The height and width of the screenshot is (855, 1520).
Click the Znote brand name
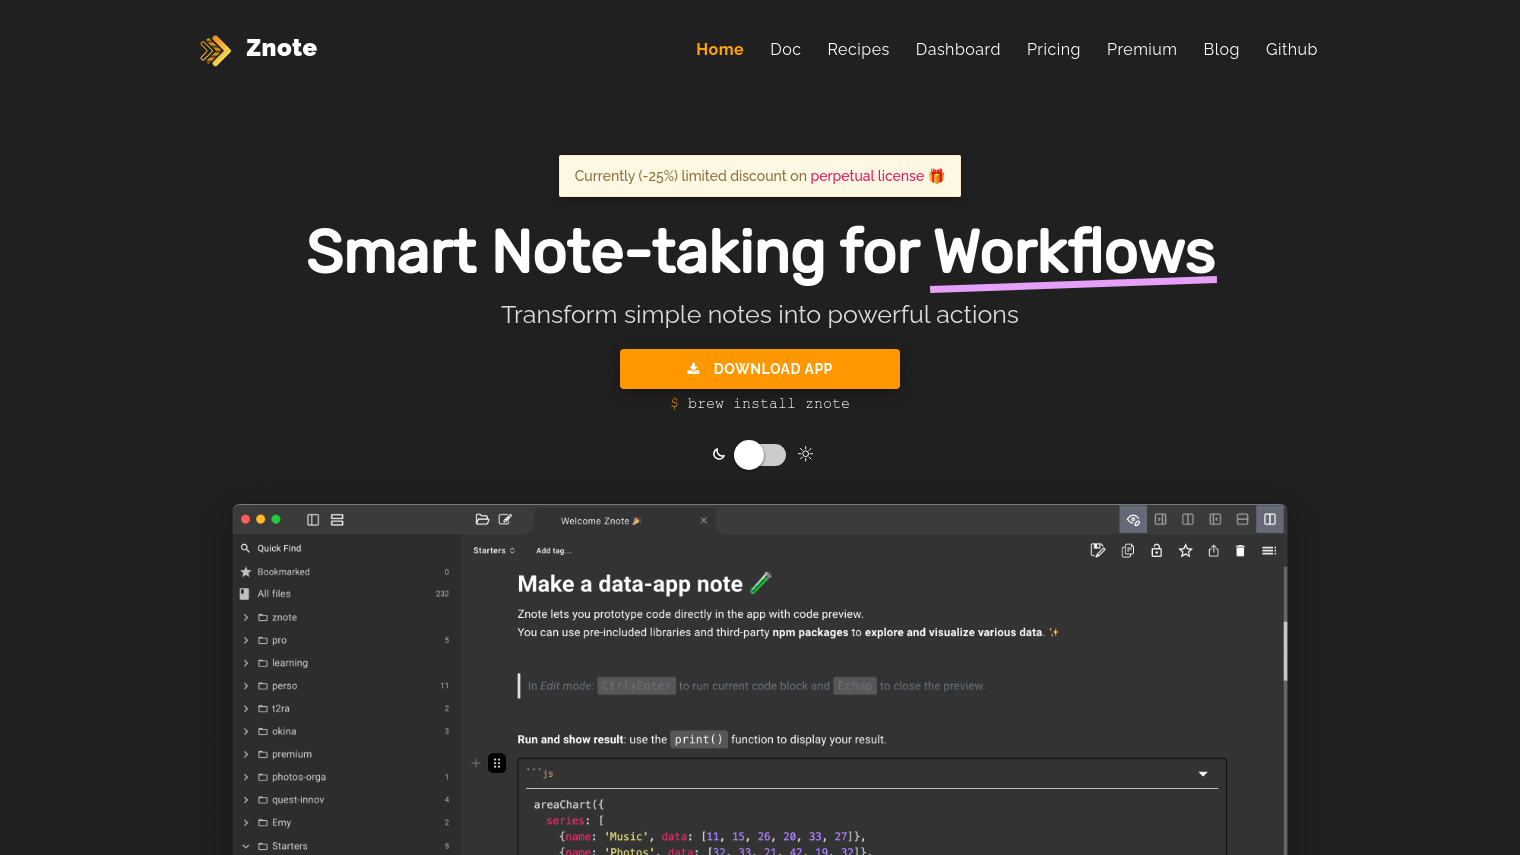[x=281, y=48]
